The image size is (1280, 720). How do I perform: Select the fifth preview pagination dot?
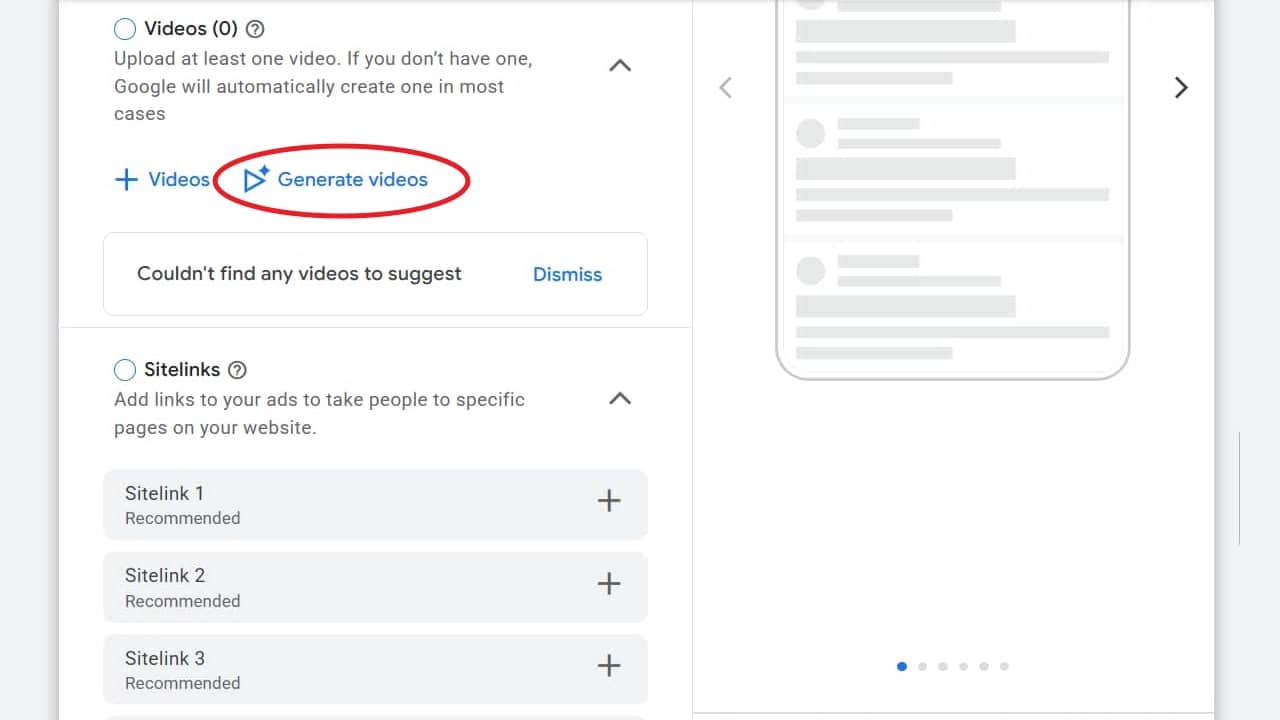point(984,666)
